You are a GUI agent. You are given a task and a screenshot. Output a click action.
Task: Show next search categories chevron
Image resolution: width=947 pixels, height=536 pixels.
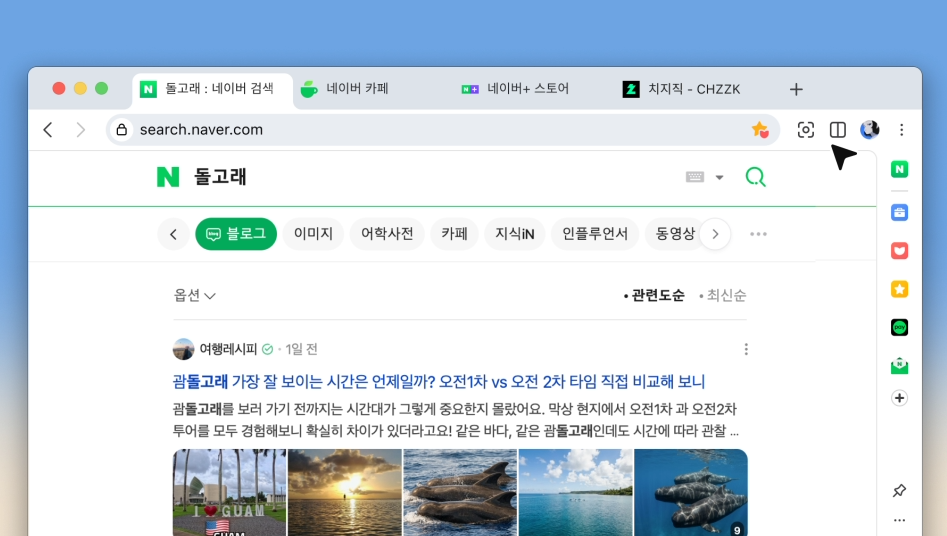[x=715, y=234]
